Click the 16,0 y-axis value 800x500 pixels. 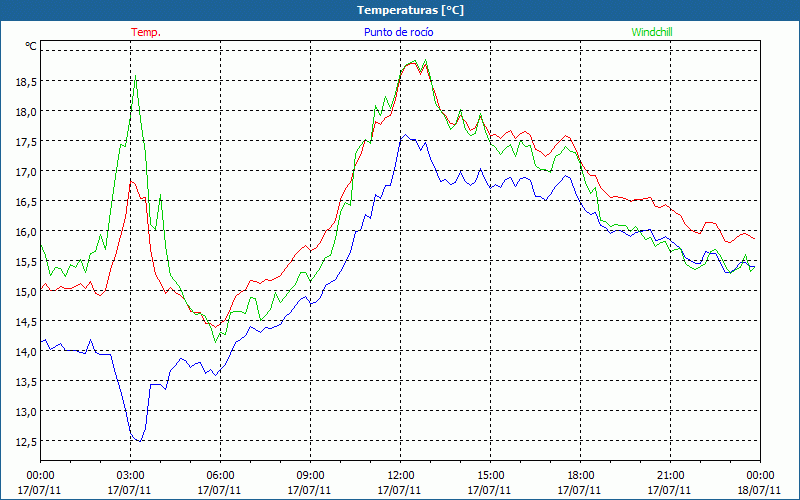coord(26,232)
